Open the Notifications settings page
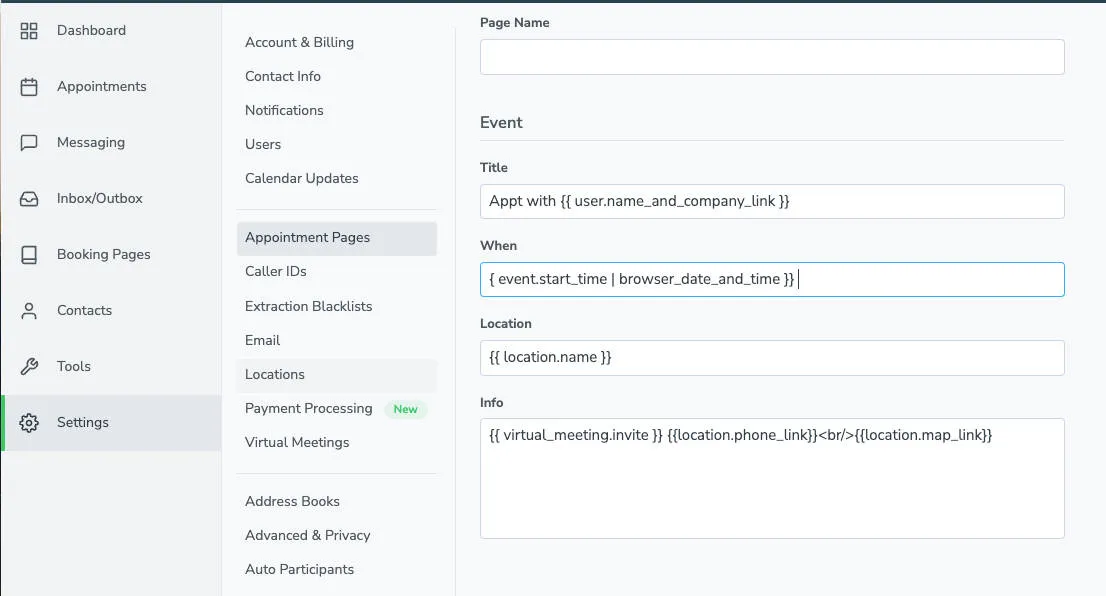This screenshot has width=1106, height=596. [x=284, y=110]
